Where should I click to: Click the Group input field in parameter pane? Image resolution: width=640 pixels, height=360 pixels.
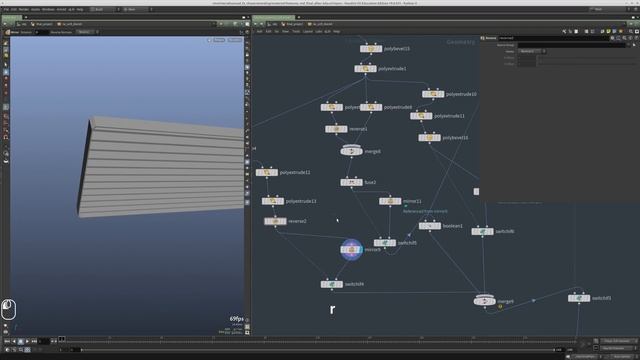[571, 45]
